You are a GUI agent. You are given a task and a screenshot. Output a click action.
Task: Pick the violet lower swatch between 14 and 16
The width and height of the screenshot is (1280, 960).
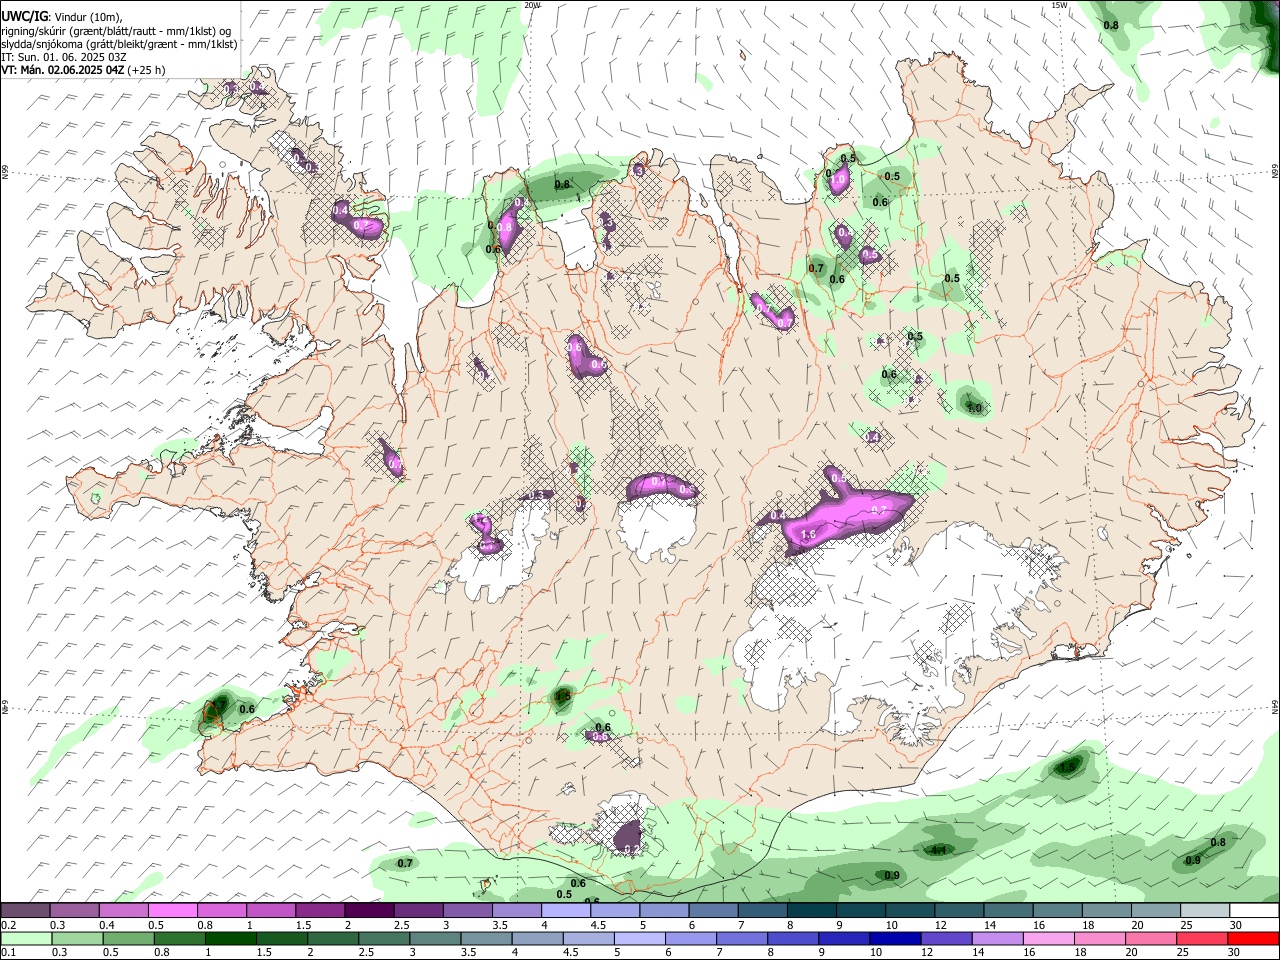(996, 938)
